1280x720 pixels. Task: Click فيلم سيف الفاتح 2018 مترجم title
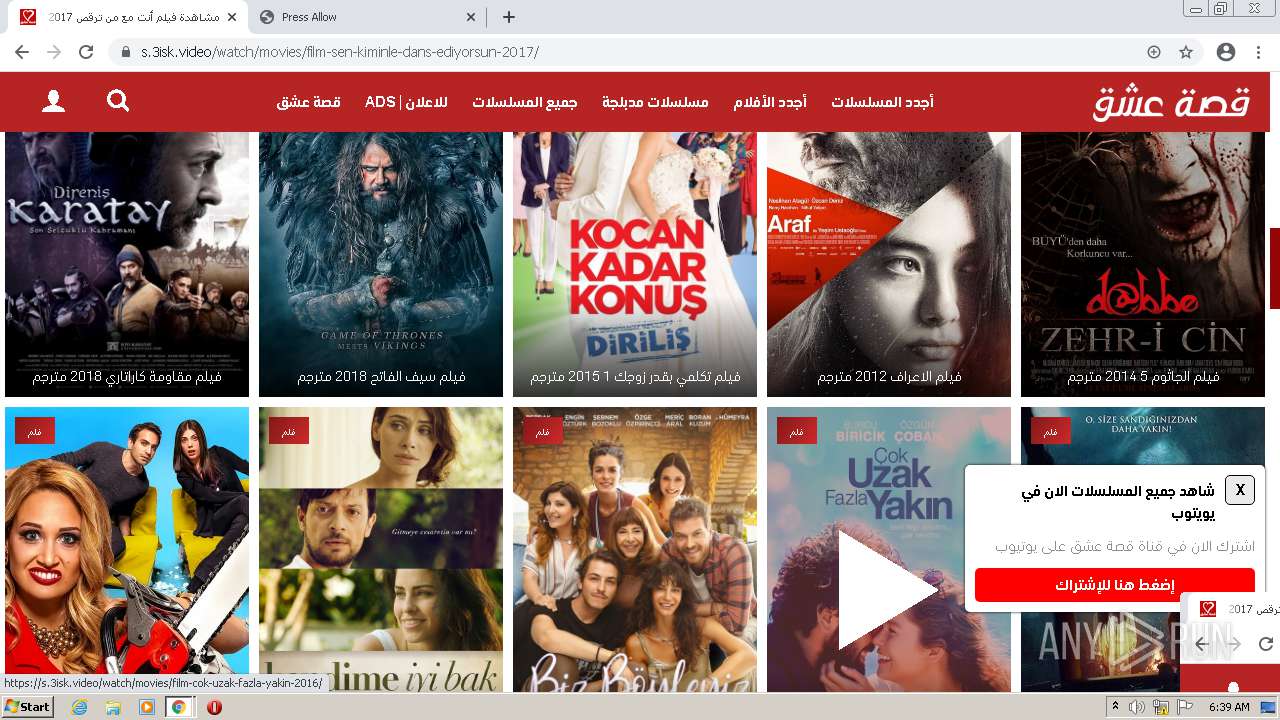point(381,377)
